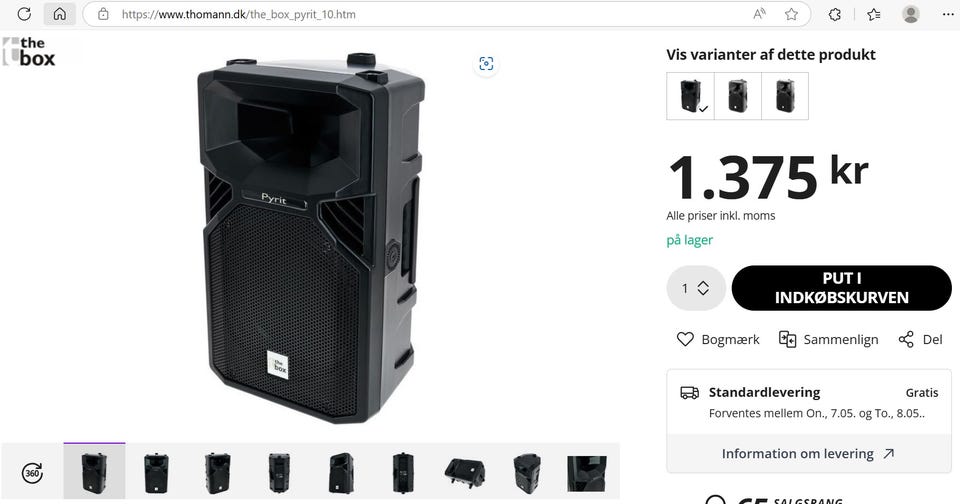Open the favorites list icon

[x=874, y=14]
